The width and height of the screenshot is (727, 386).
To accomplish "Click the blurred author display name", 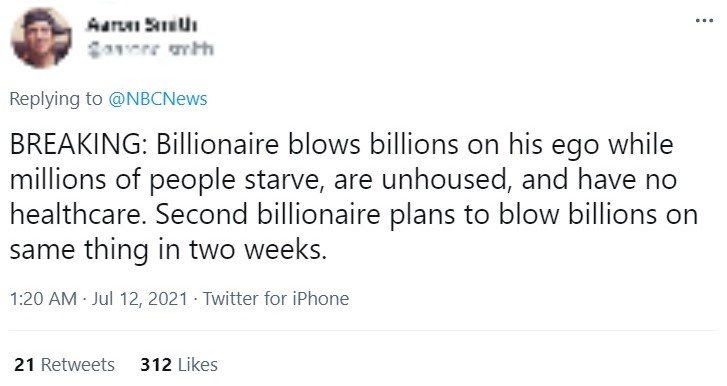I will [142, 24].
